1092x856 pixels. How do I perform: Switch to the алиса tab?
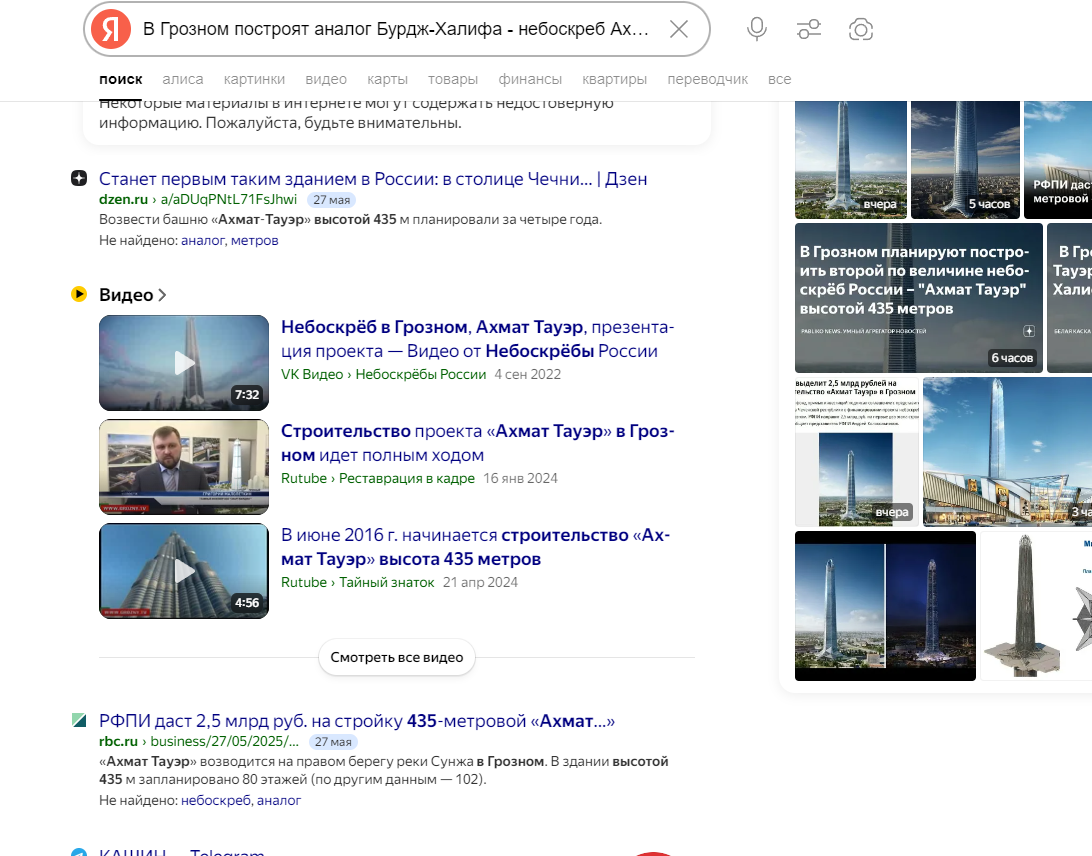pyautogui.click(x=182, y=79)
